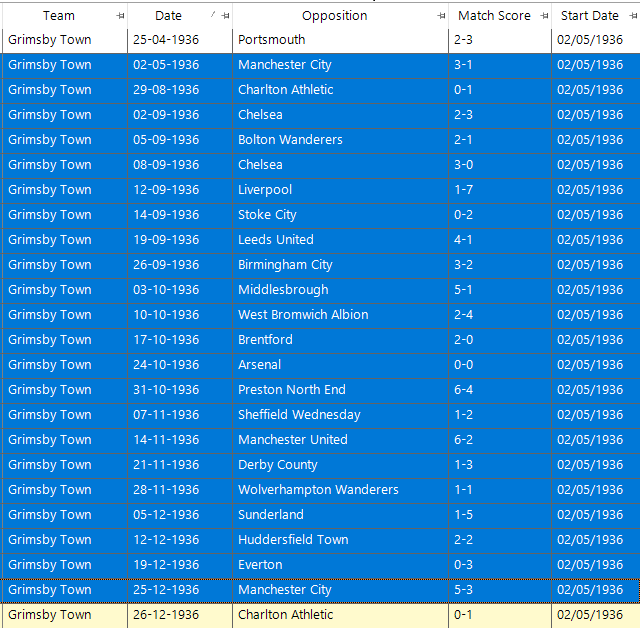Select the Birmingham City cell
Image resolution: width=640 pixels, height=628 pixels.
pyautogui.click(x=340, y=265)
